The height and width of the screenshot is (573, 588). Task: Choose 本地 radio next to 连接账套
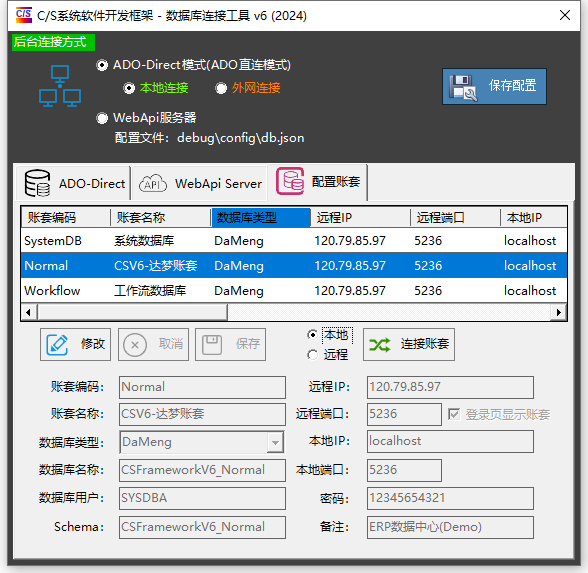click(312, 334)
